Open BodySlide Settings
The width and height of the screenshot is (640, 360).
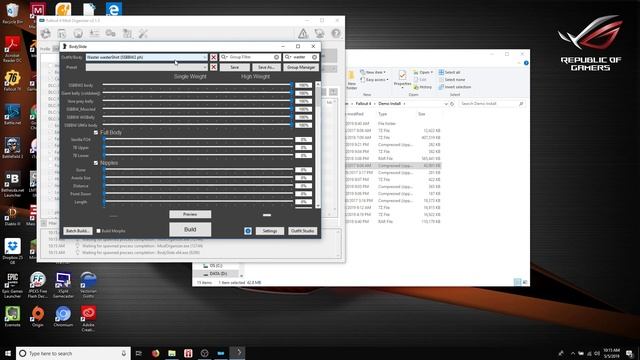(269, 231)
